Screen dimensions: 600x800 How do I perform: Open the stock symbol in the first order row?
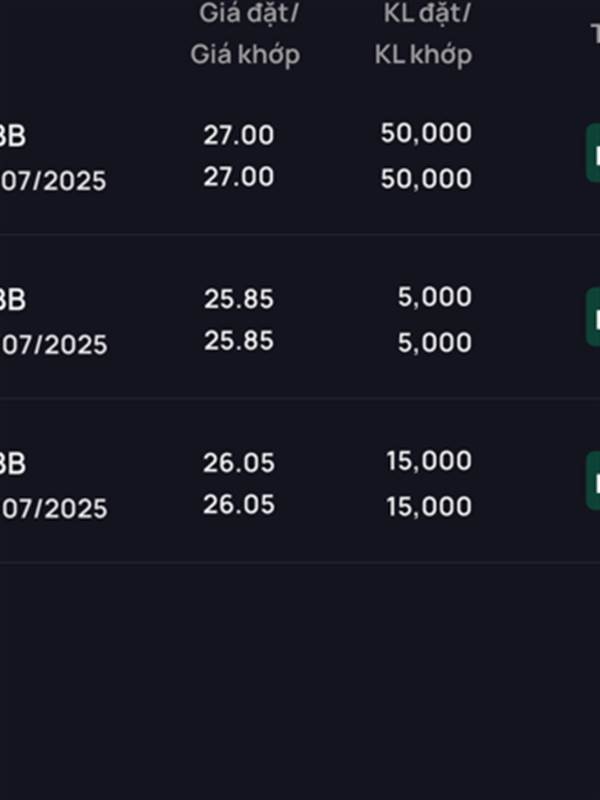(x=12, y=136)
